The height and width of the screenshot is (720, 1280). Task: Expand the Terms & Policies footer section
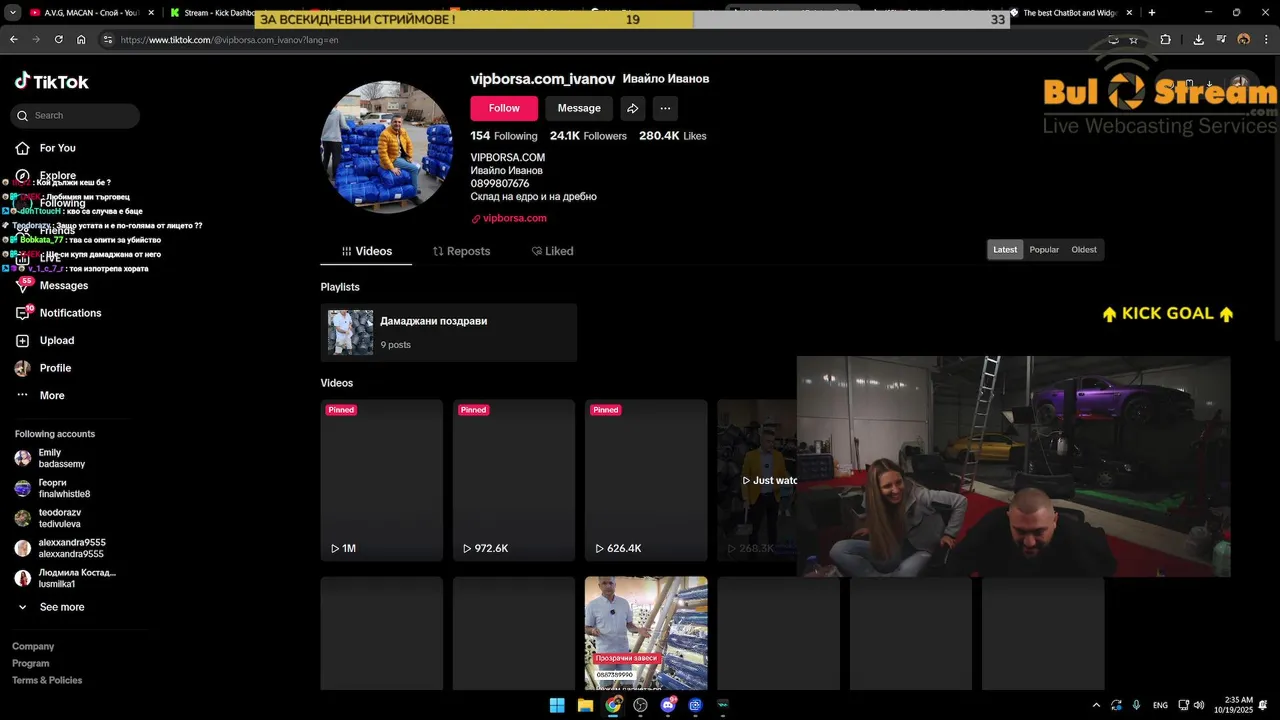click(47, 680)
